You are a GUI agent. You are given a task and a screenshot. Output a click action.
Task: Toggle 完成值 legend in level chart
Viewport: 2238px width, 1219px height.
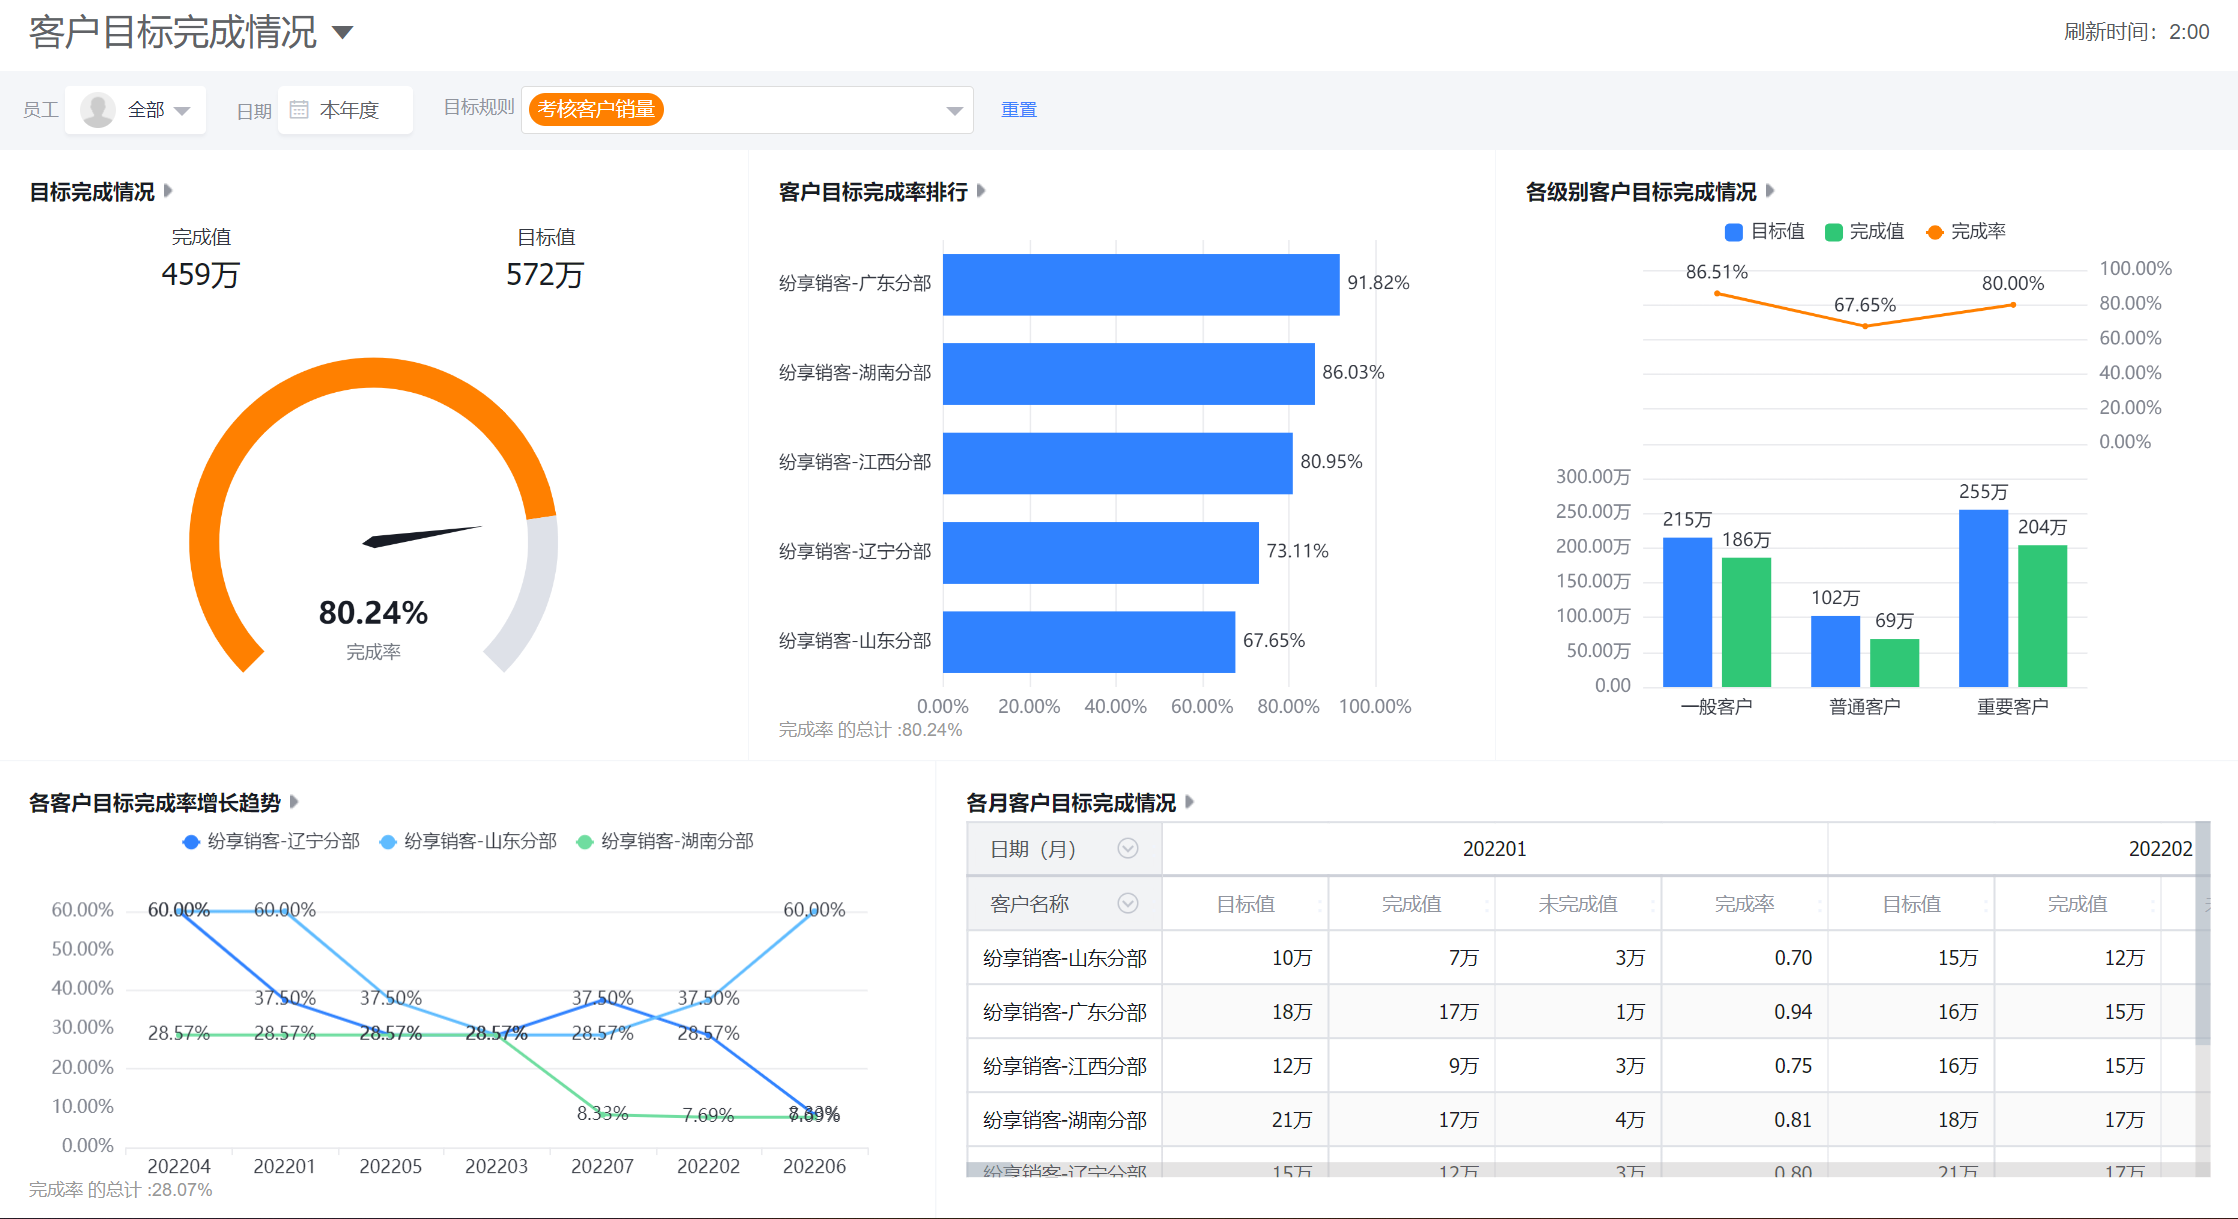point(1864,232)
